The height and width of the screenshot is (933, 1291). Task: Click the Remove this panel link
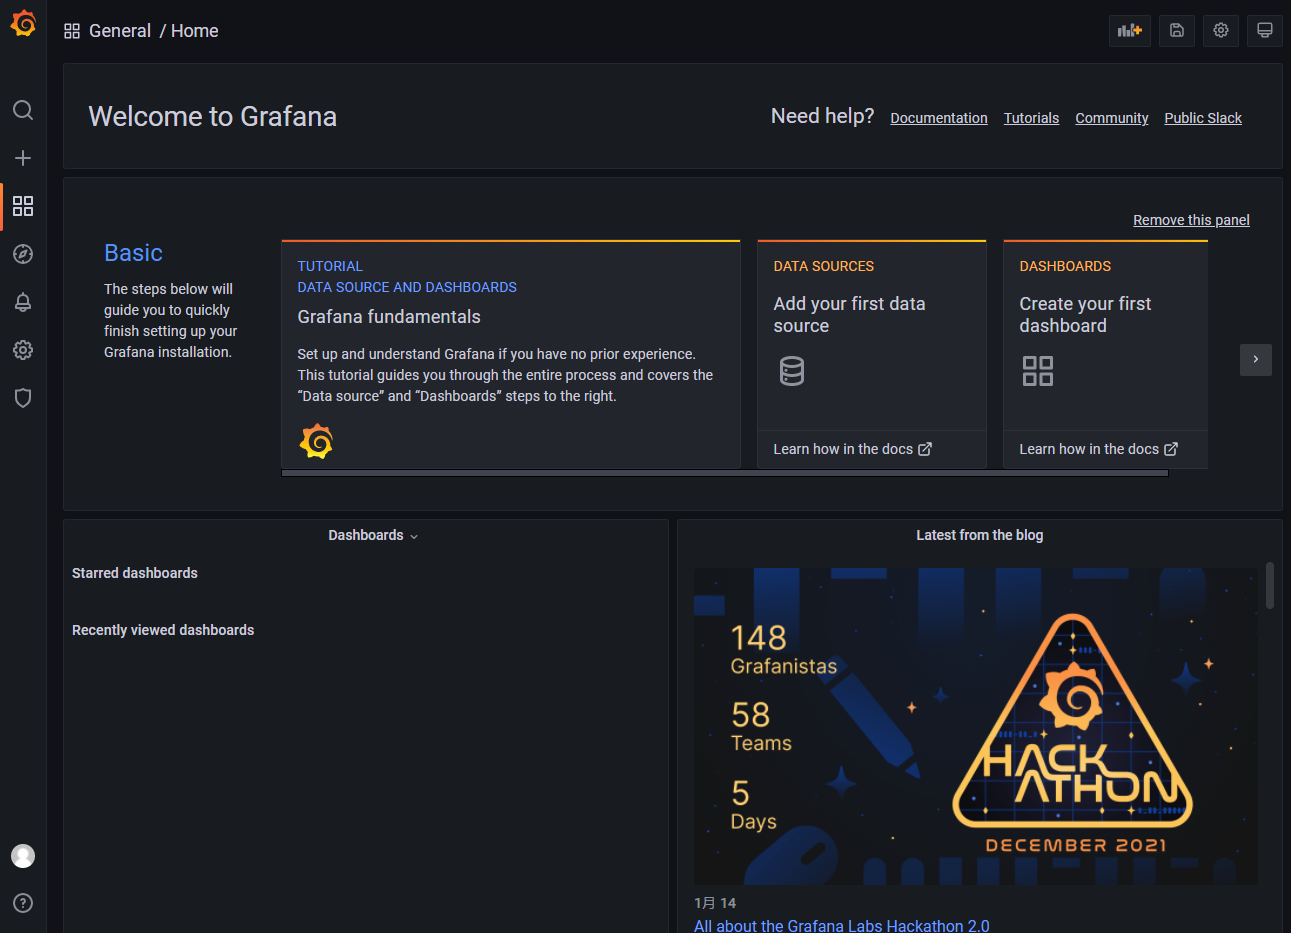(1191, 220)
